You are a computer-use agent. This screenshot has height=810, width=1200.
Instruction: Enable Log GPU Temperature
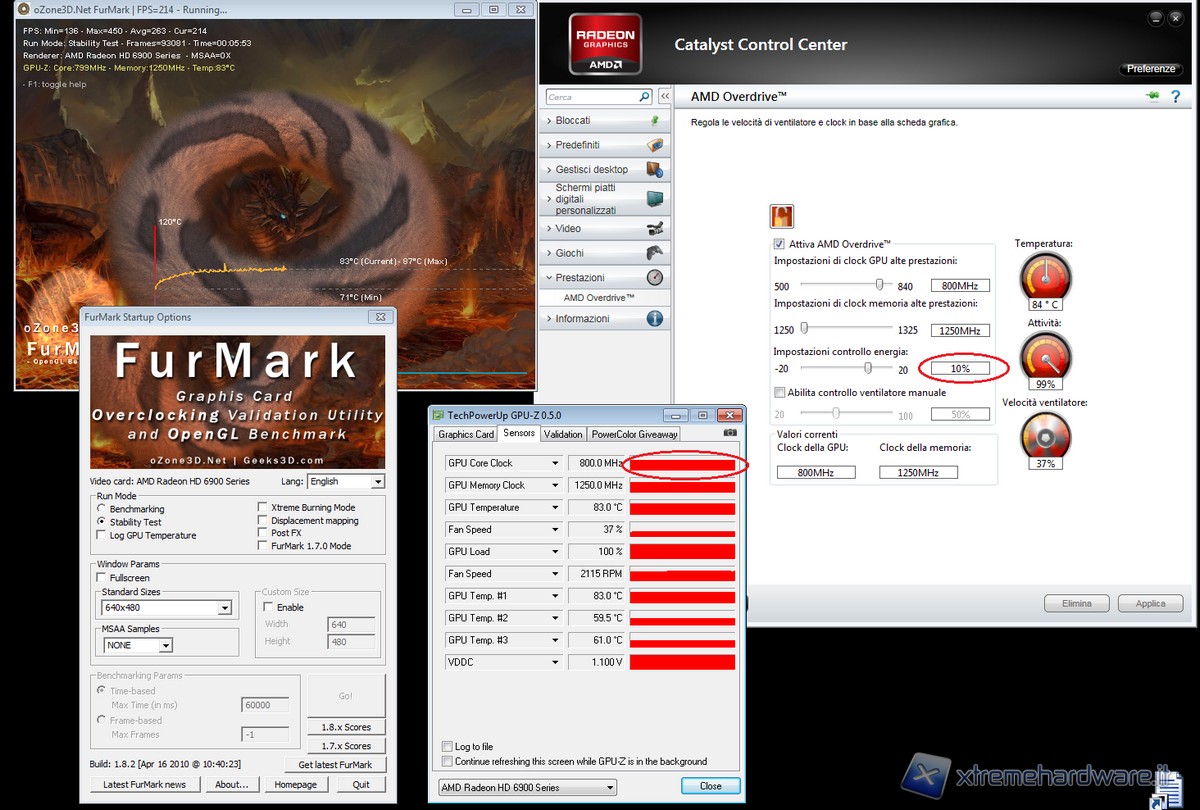pyautogui.click(x=101, y=535)
